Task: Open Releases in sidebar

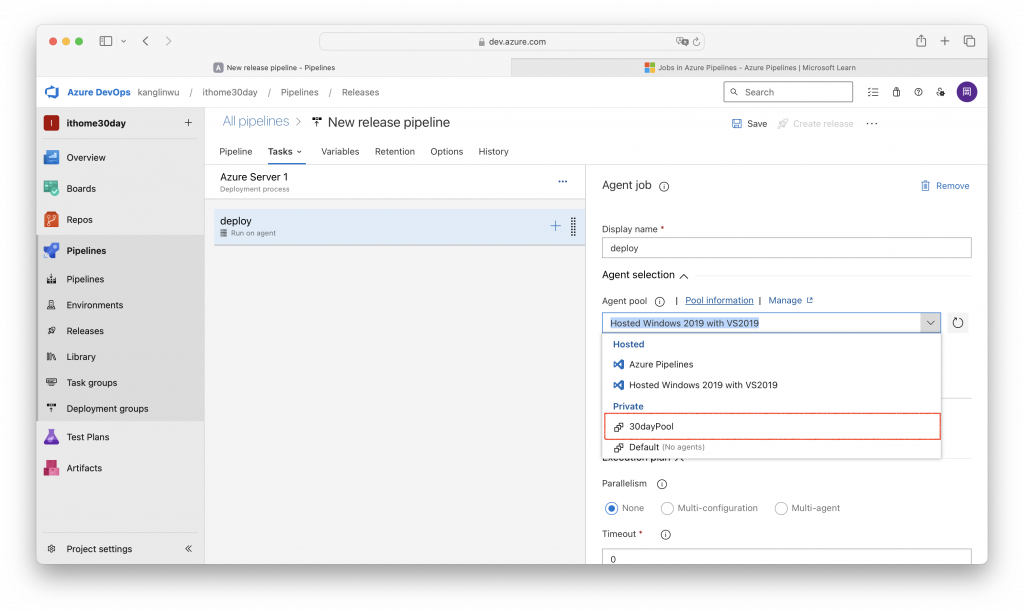Action: pos(85,331)
